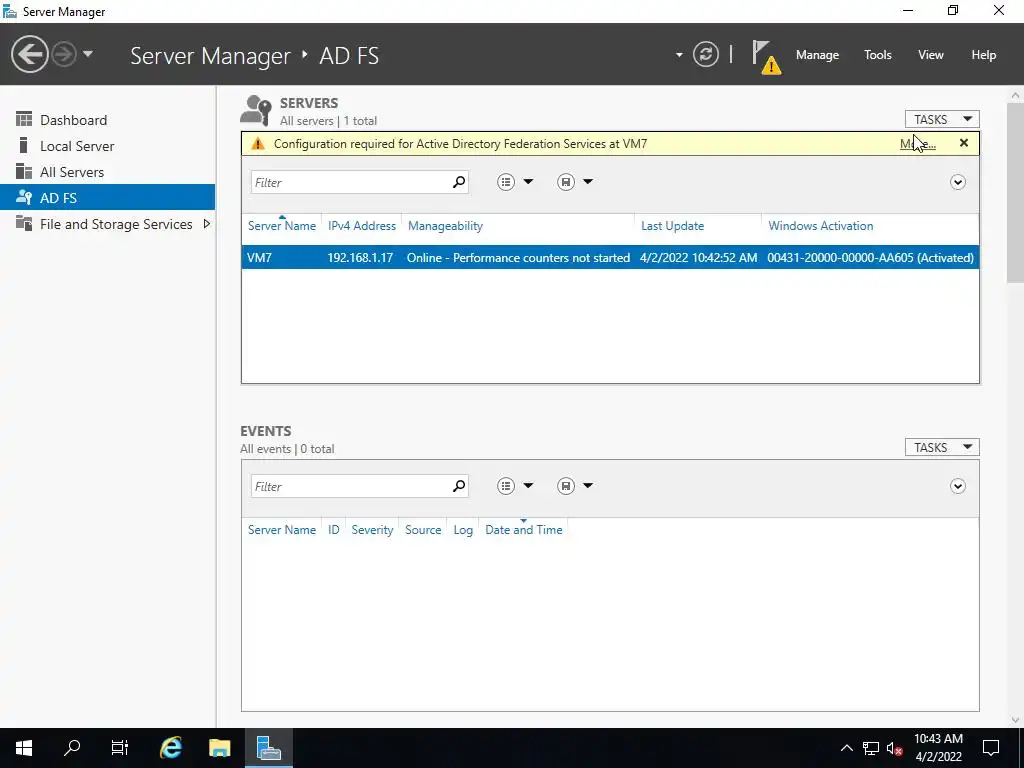The height and width of the screenshot is (768, 1024).
Task: Click Servers saved queries disk icon
Action: pyautogui.click(x=566, y=182)
